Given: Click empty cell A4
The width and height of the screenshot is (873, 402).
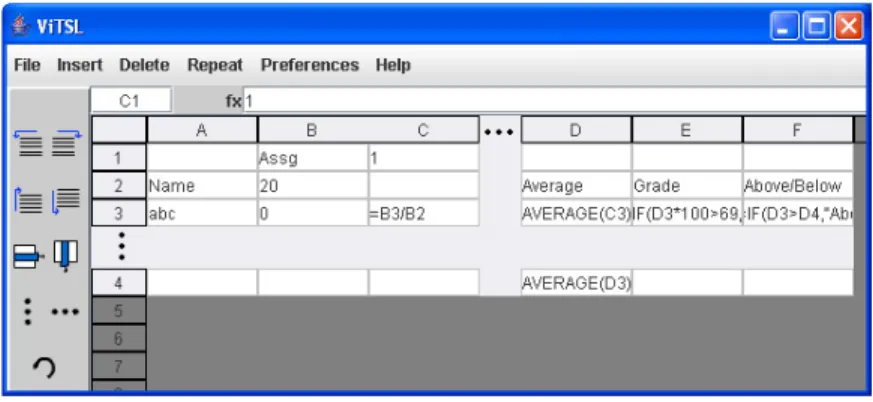Looking at the screenshot, I should pyautogui.click(x=202, y=282).
